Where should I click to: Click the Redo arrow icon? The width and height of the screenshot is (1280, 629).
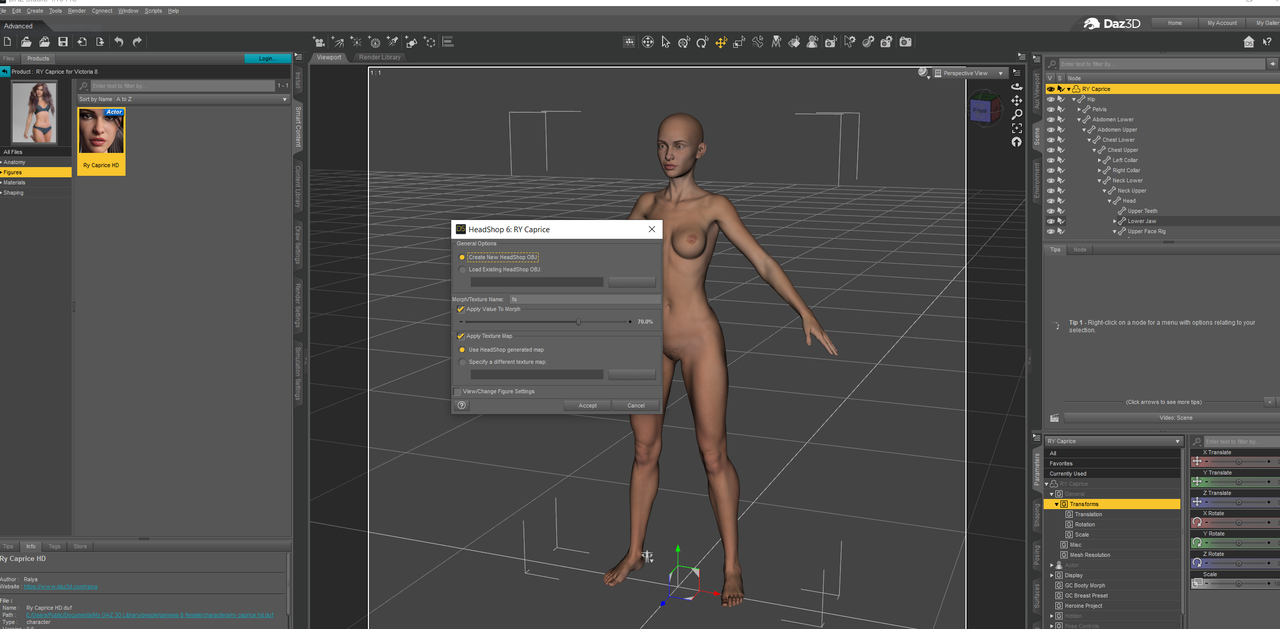click(x=137, y=42)
